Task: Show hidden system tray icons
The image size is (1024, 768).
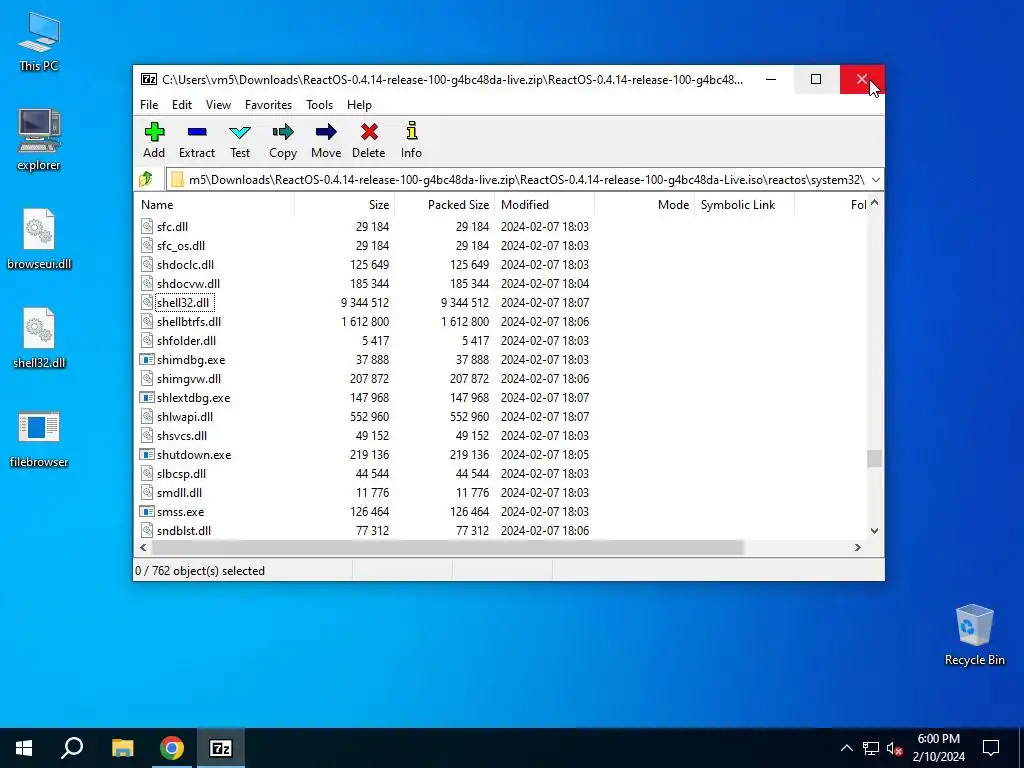Action: 846,748
